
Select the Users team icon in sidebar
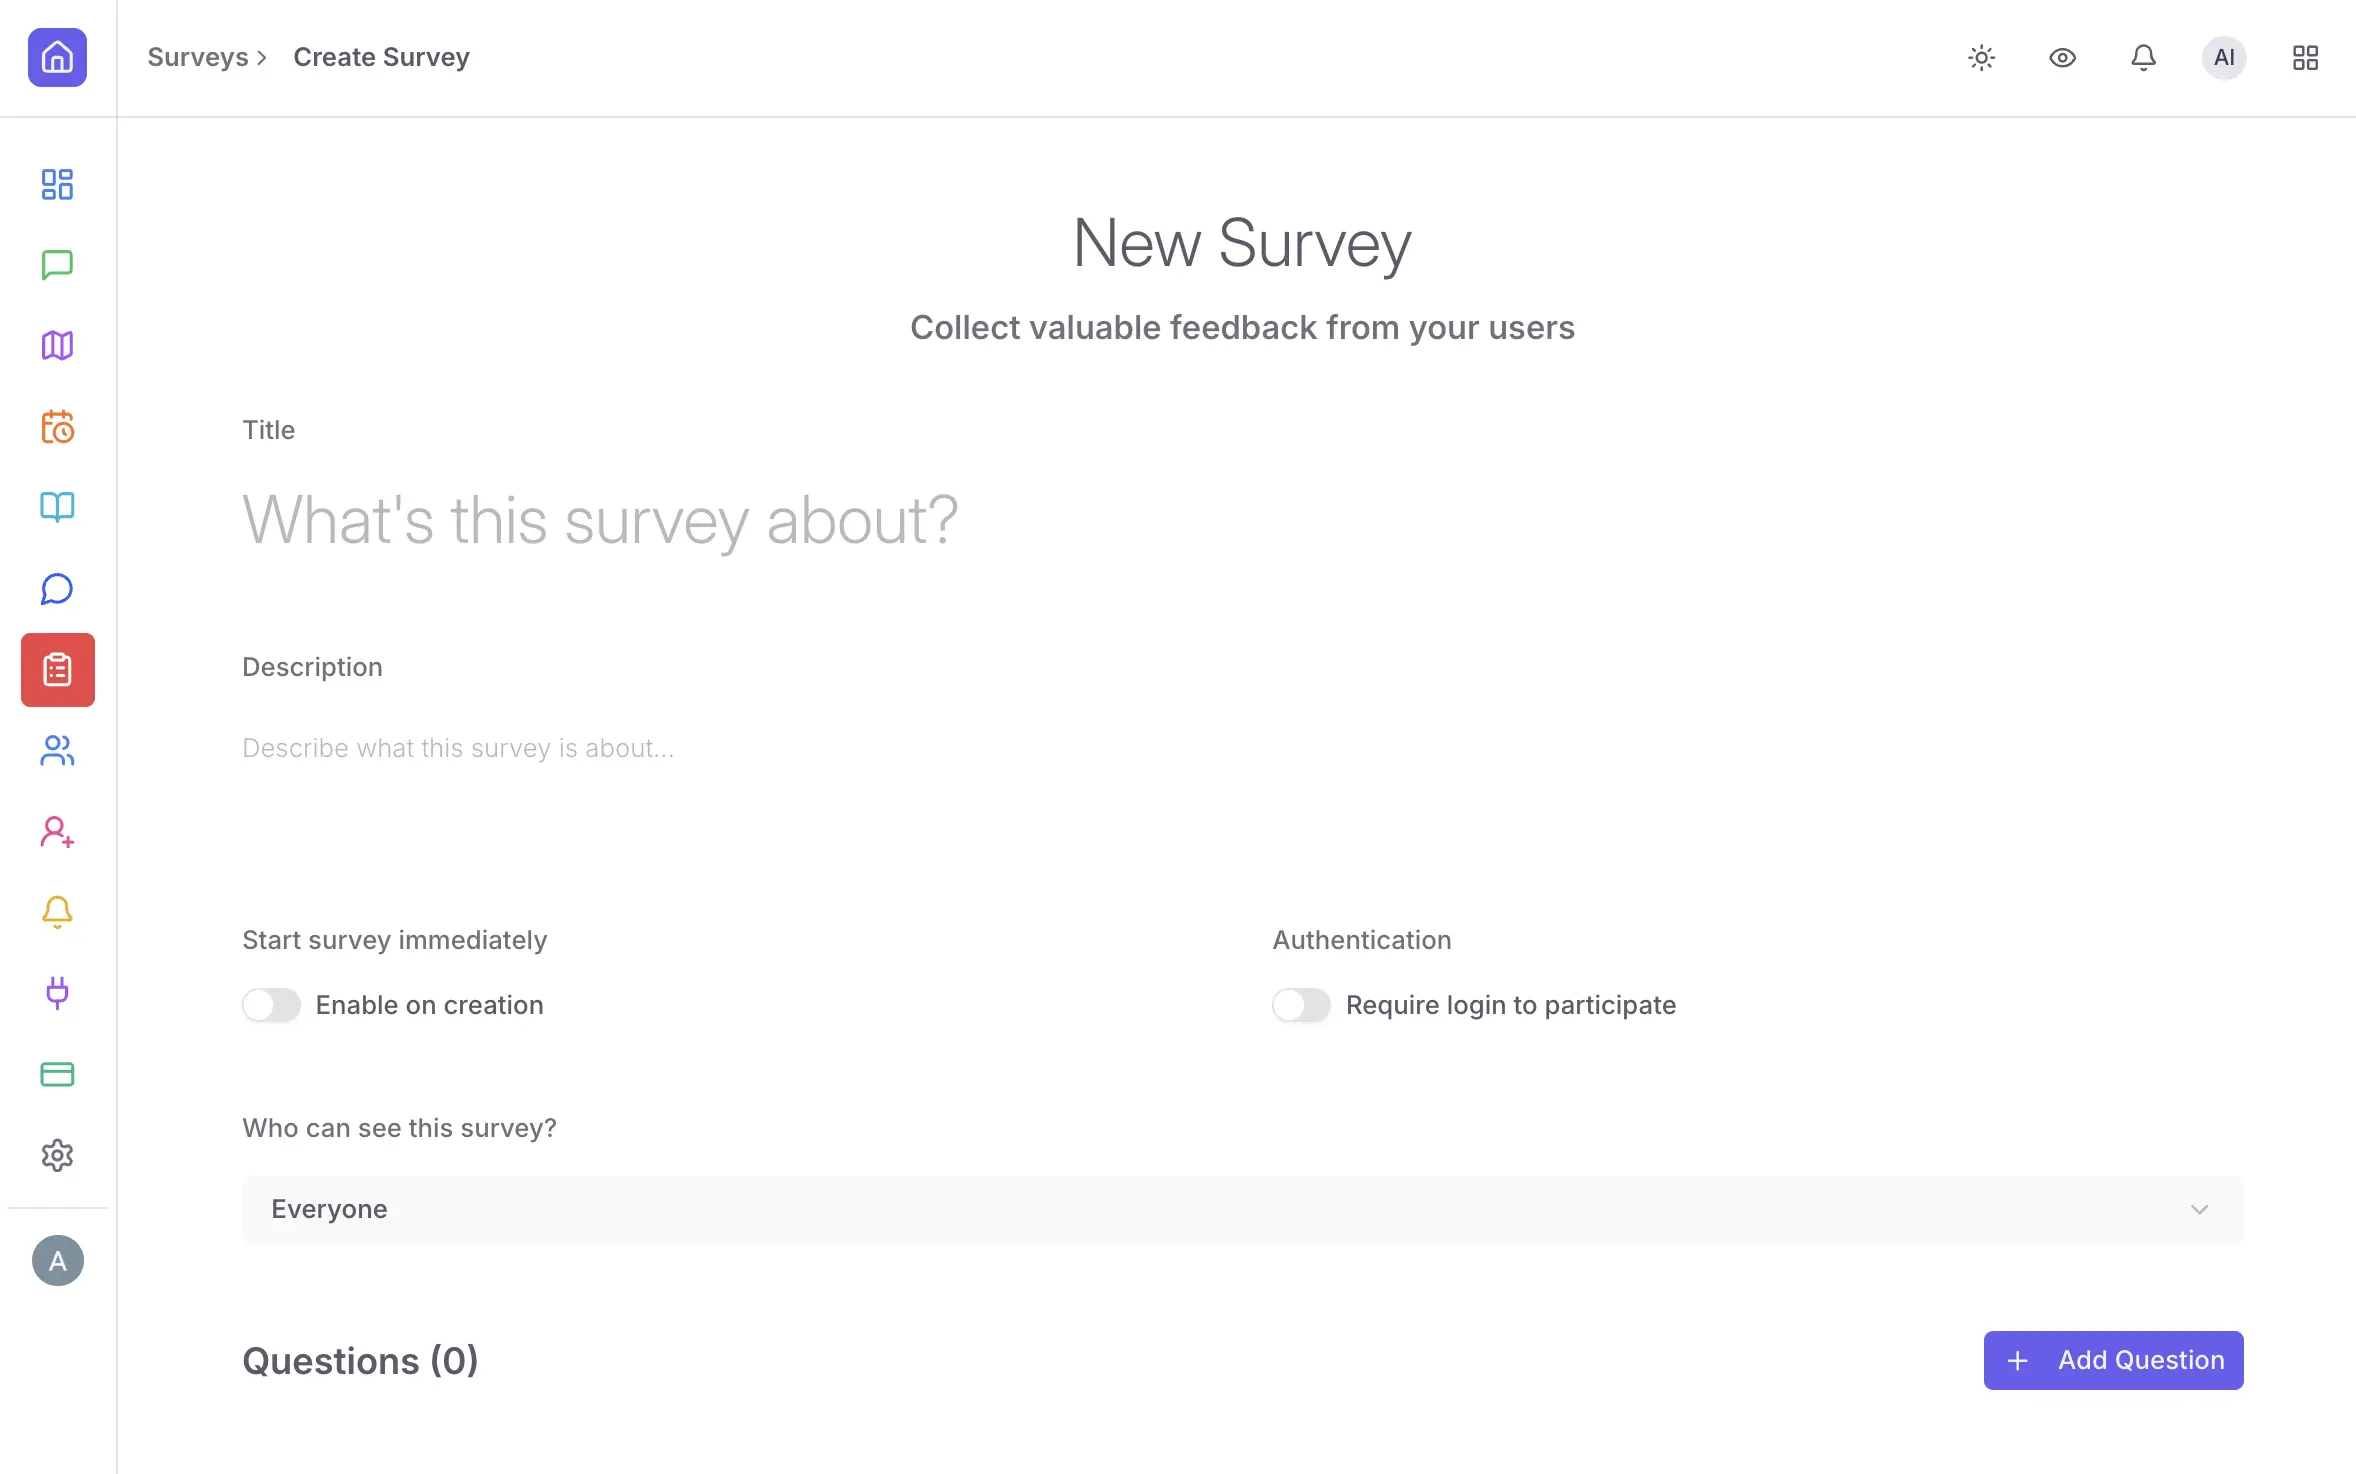pyautogui.click(x=57, y=751)
